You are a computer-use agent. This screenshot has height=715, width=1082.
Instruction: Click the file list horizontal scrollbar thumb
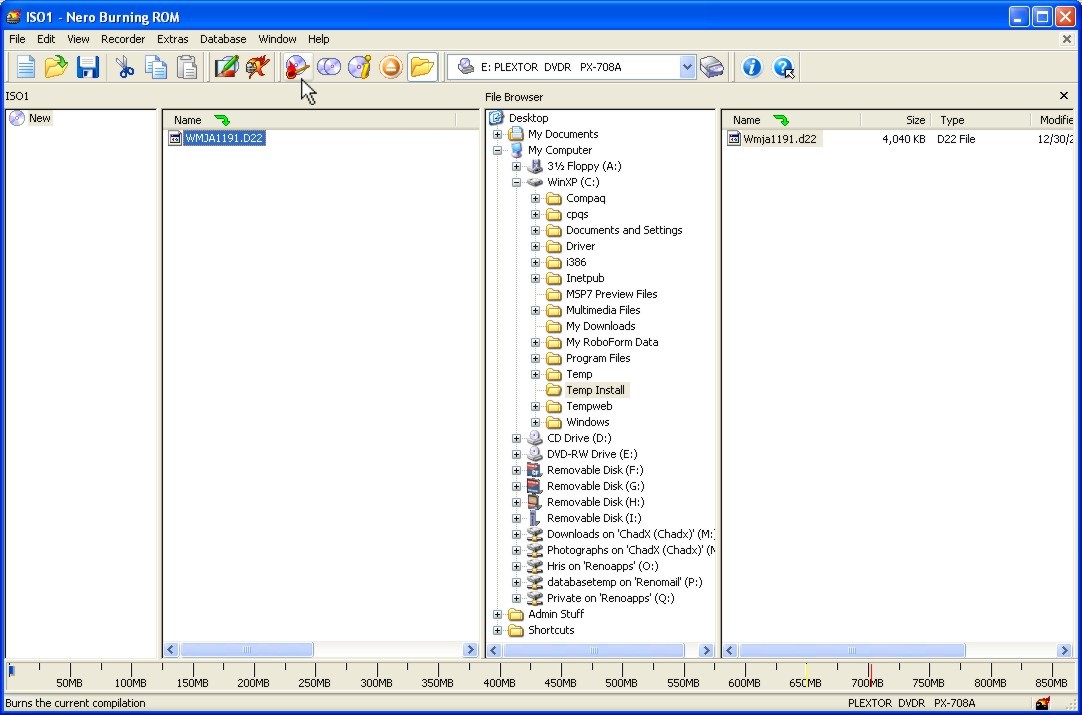coord(852,650)
